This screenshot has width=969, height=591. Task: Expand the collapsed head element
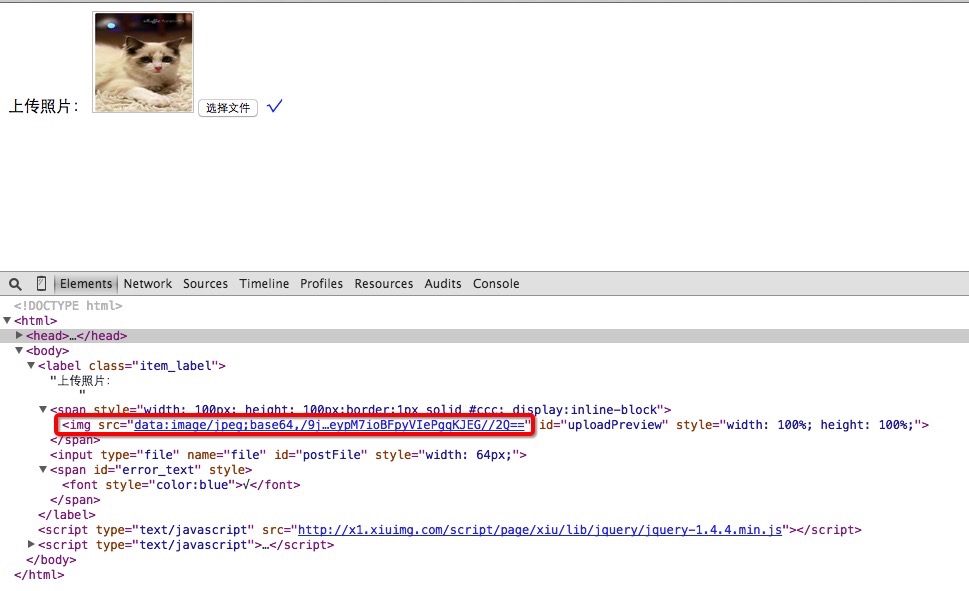(x=20, y=336)
